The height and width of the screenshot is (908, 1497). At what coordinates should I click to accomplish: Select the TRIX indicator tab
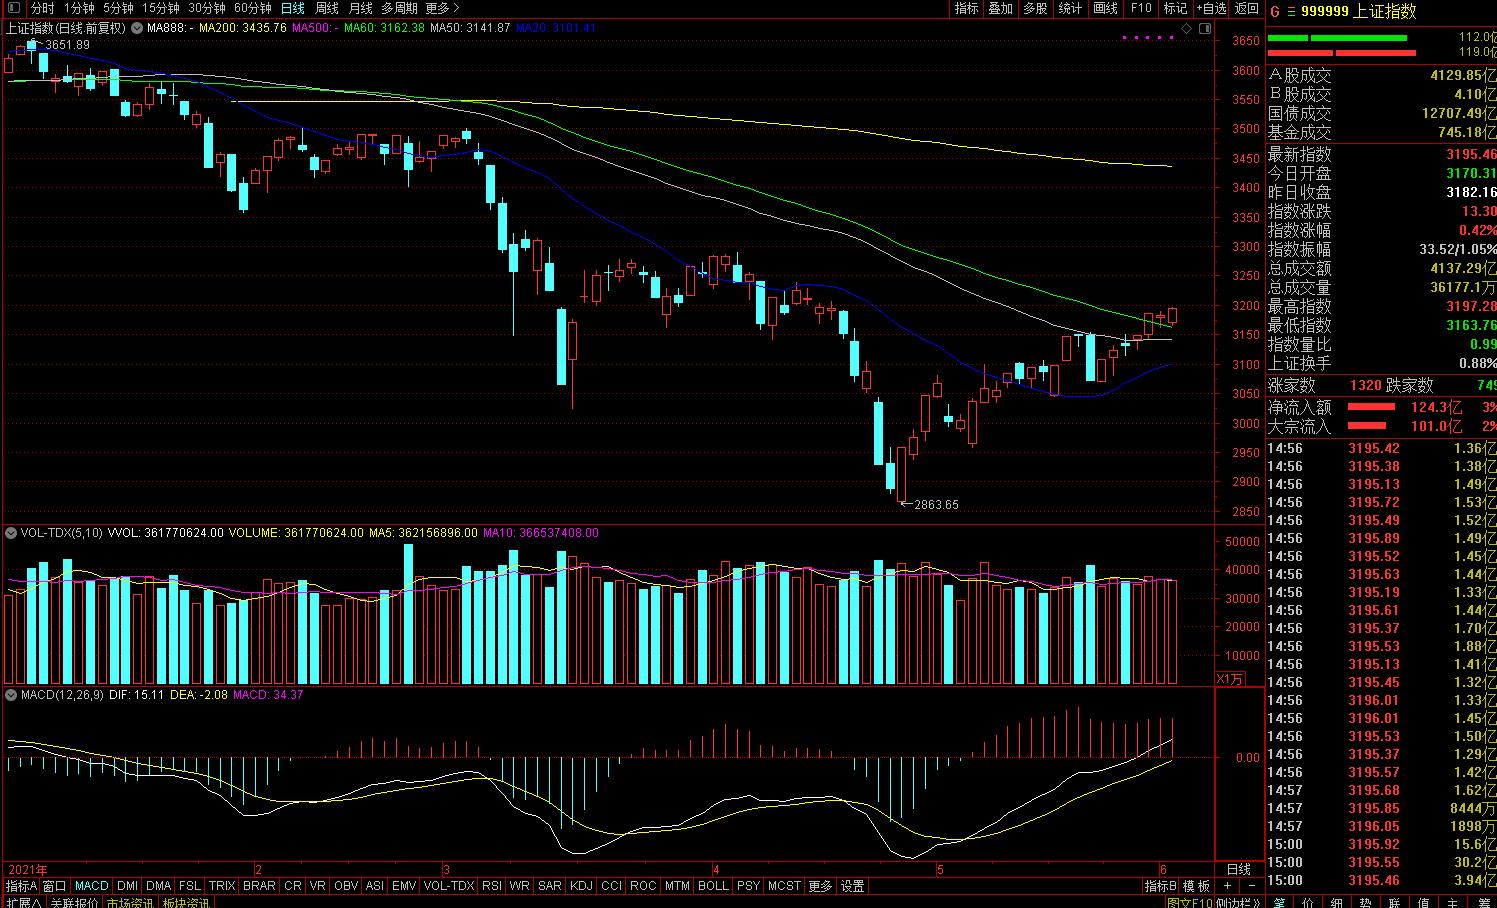pyautogui.click(x=222, y=886)
